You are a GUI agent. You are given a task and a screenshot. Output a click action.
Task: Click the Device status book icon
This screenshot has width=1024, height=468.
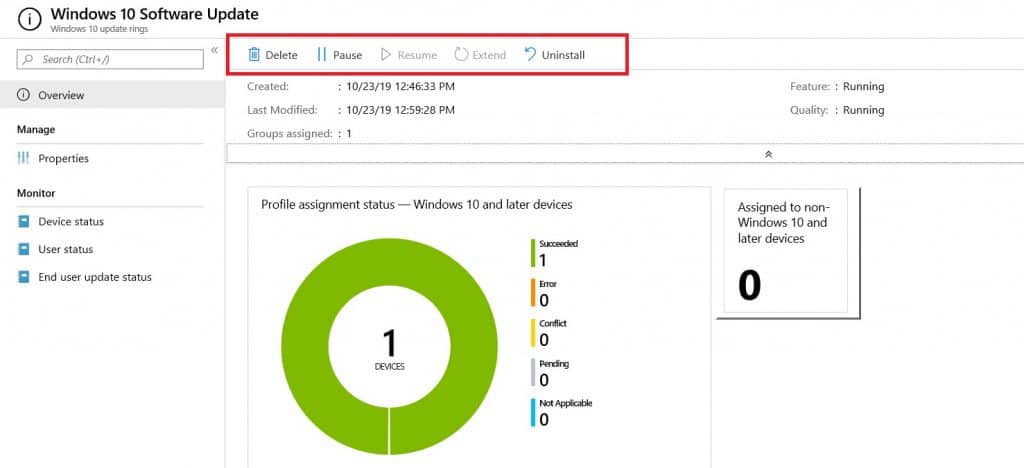tap(24, 222)
